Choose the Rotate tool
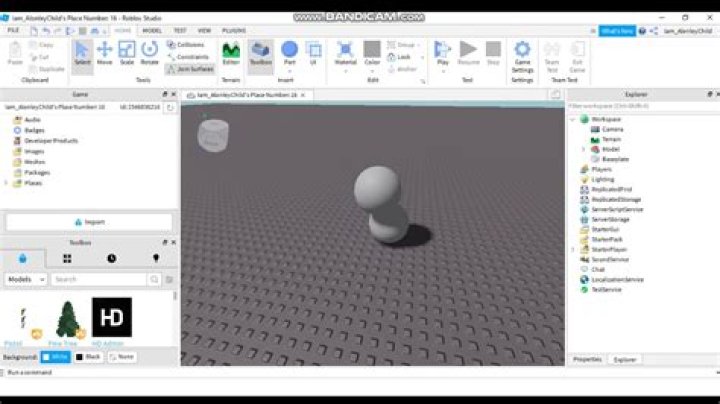The width and height of the screenshot is (720, 404). pos(150,53)
